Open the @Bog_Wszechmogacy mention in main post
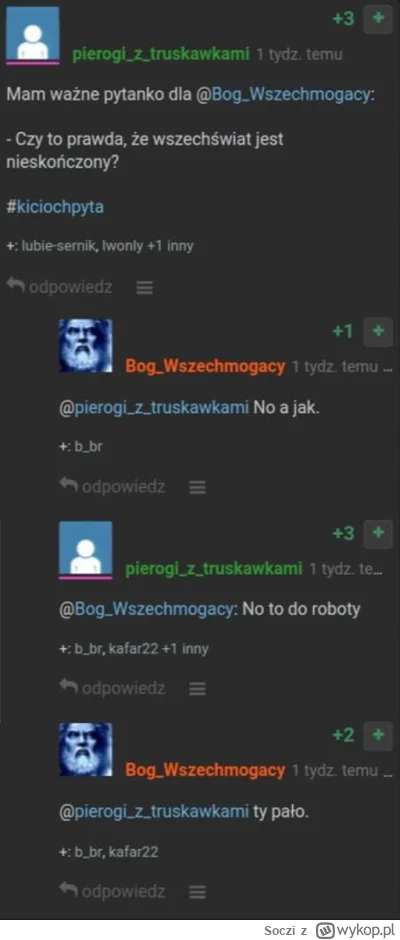The image size is (400, 940). (x=282, y=97)
